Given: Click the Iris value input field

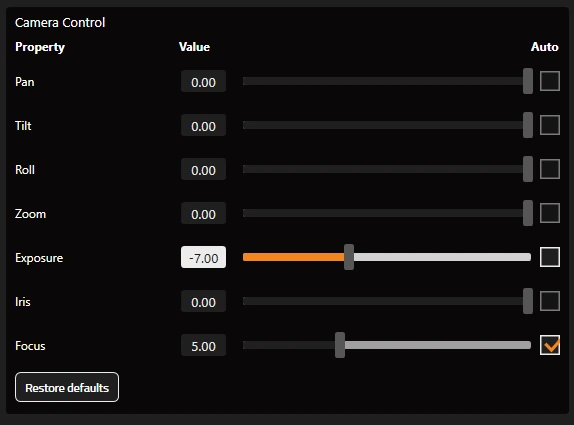Looking at the screenshot, I should point(204,301).
